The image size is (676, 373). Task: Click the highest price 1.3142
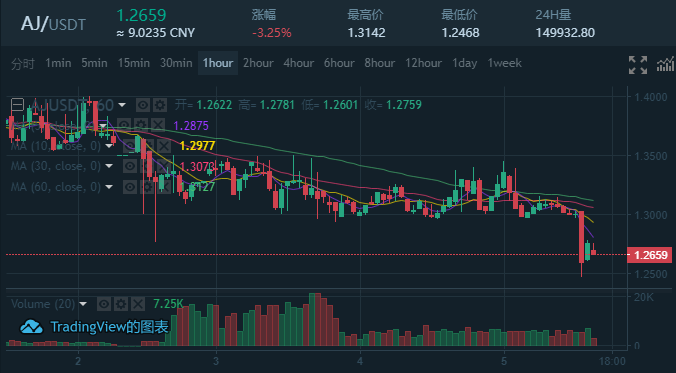(366, 33)
